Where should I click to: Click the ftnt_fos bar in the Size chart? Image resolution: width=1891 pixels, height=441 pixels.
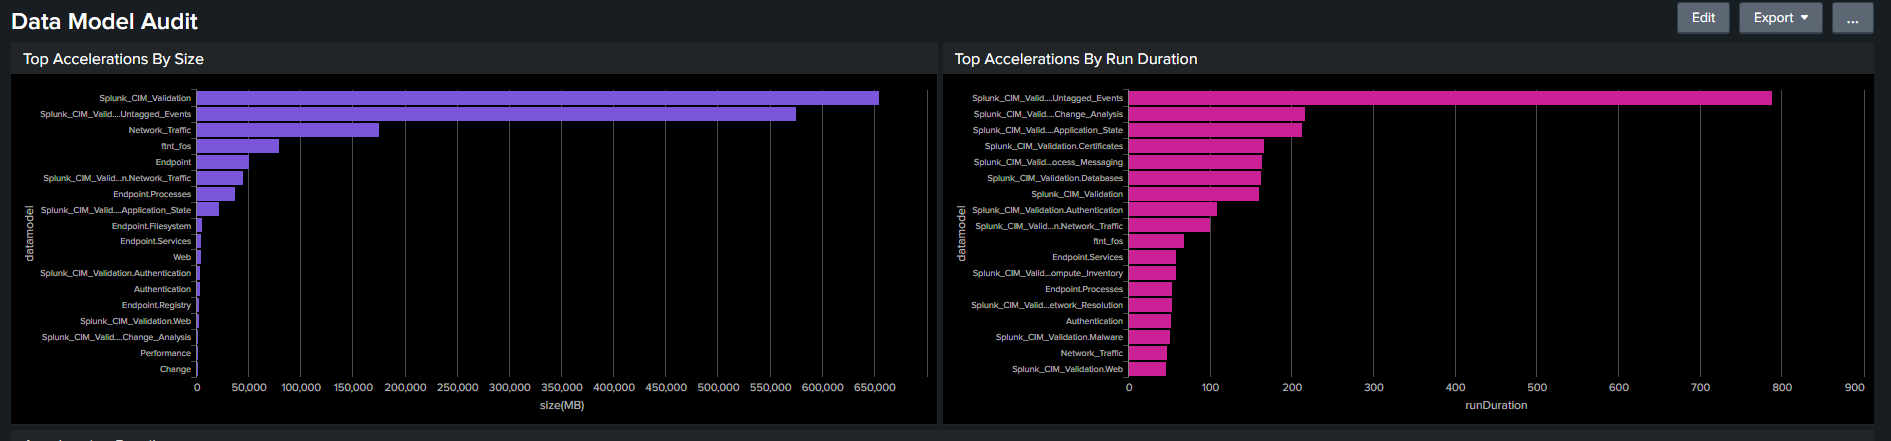pyautogui.click(x=238, y=146)
